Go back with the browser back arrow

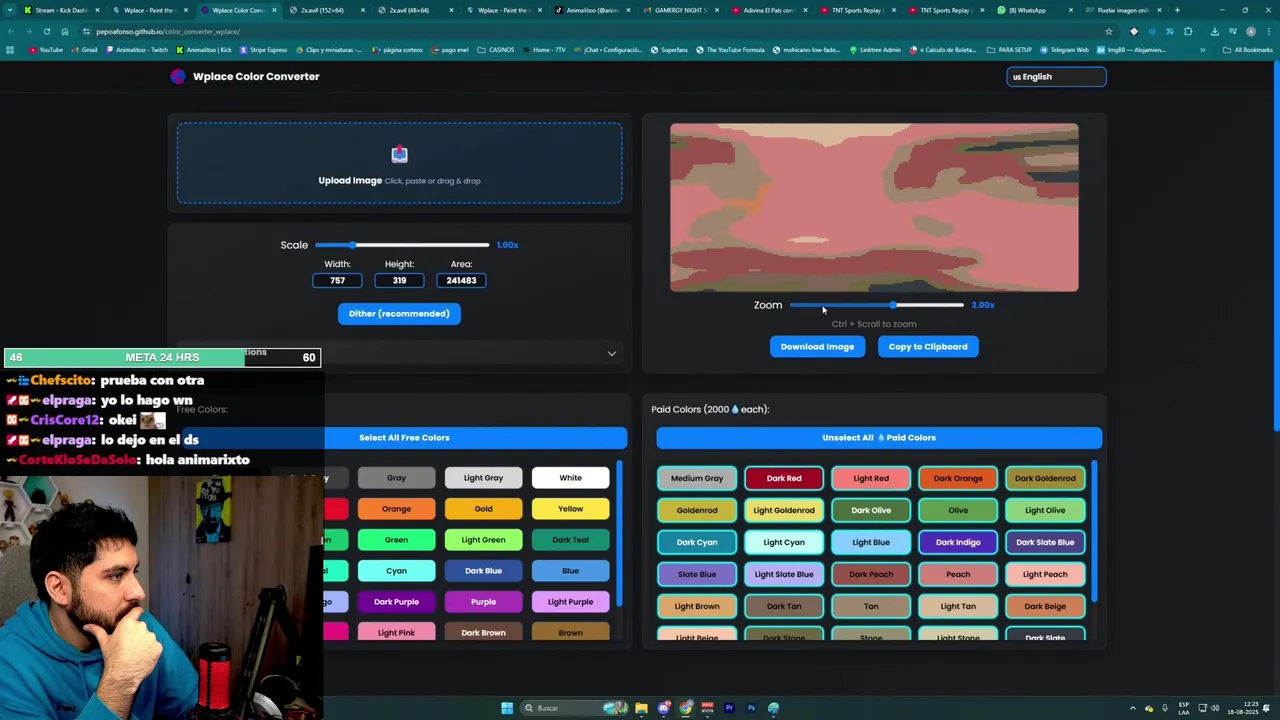(11, 31)
